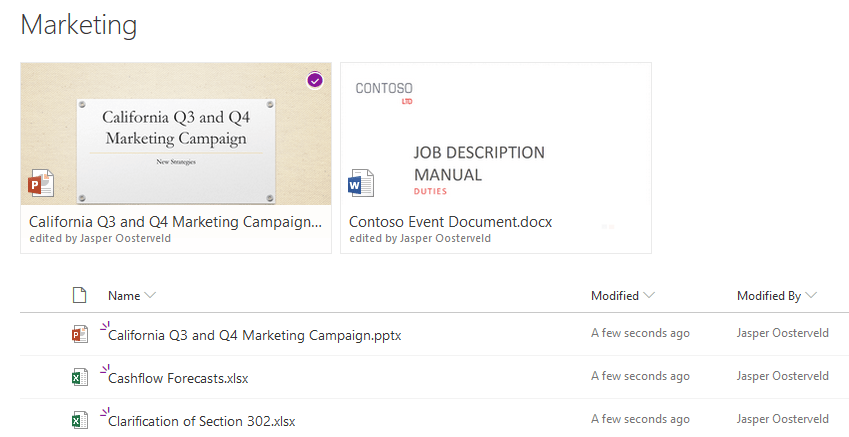This screenshot has width=849, height=437.
Task: Expand the Name column dropdown
Action: click(x=151, y=295)
